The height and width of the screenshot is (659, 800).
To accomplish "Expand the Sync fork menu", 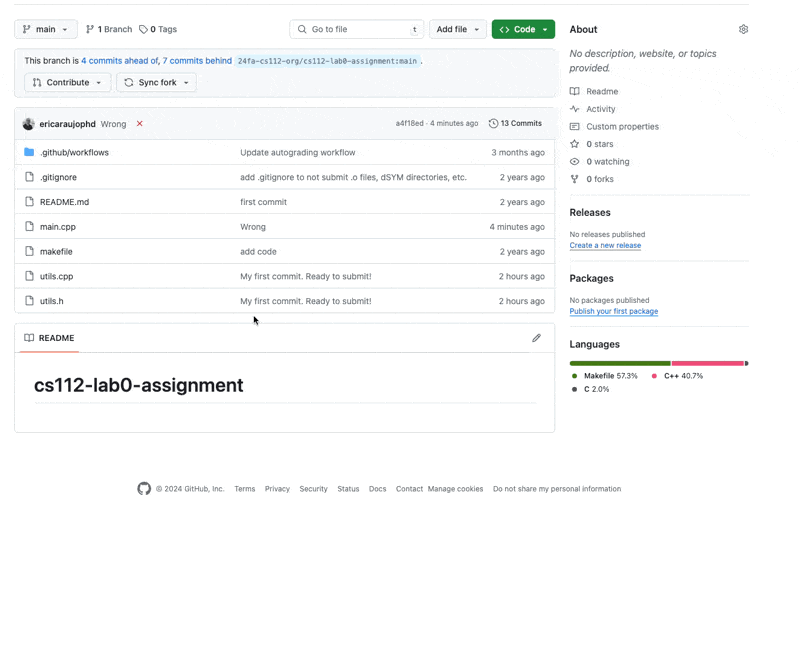I will point(156,83).
